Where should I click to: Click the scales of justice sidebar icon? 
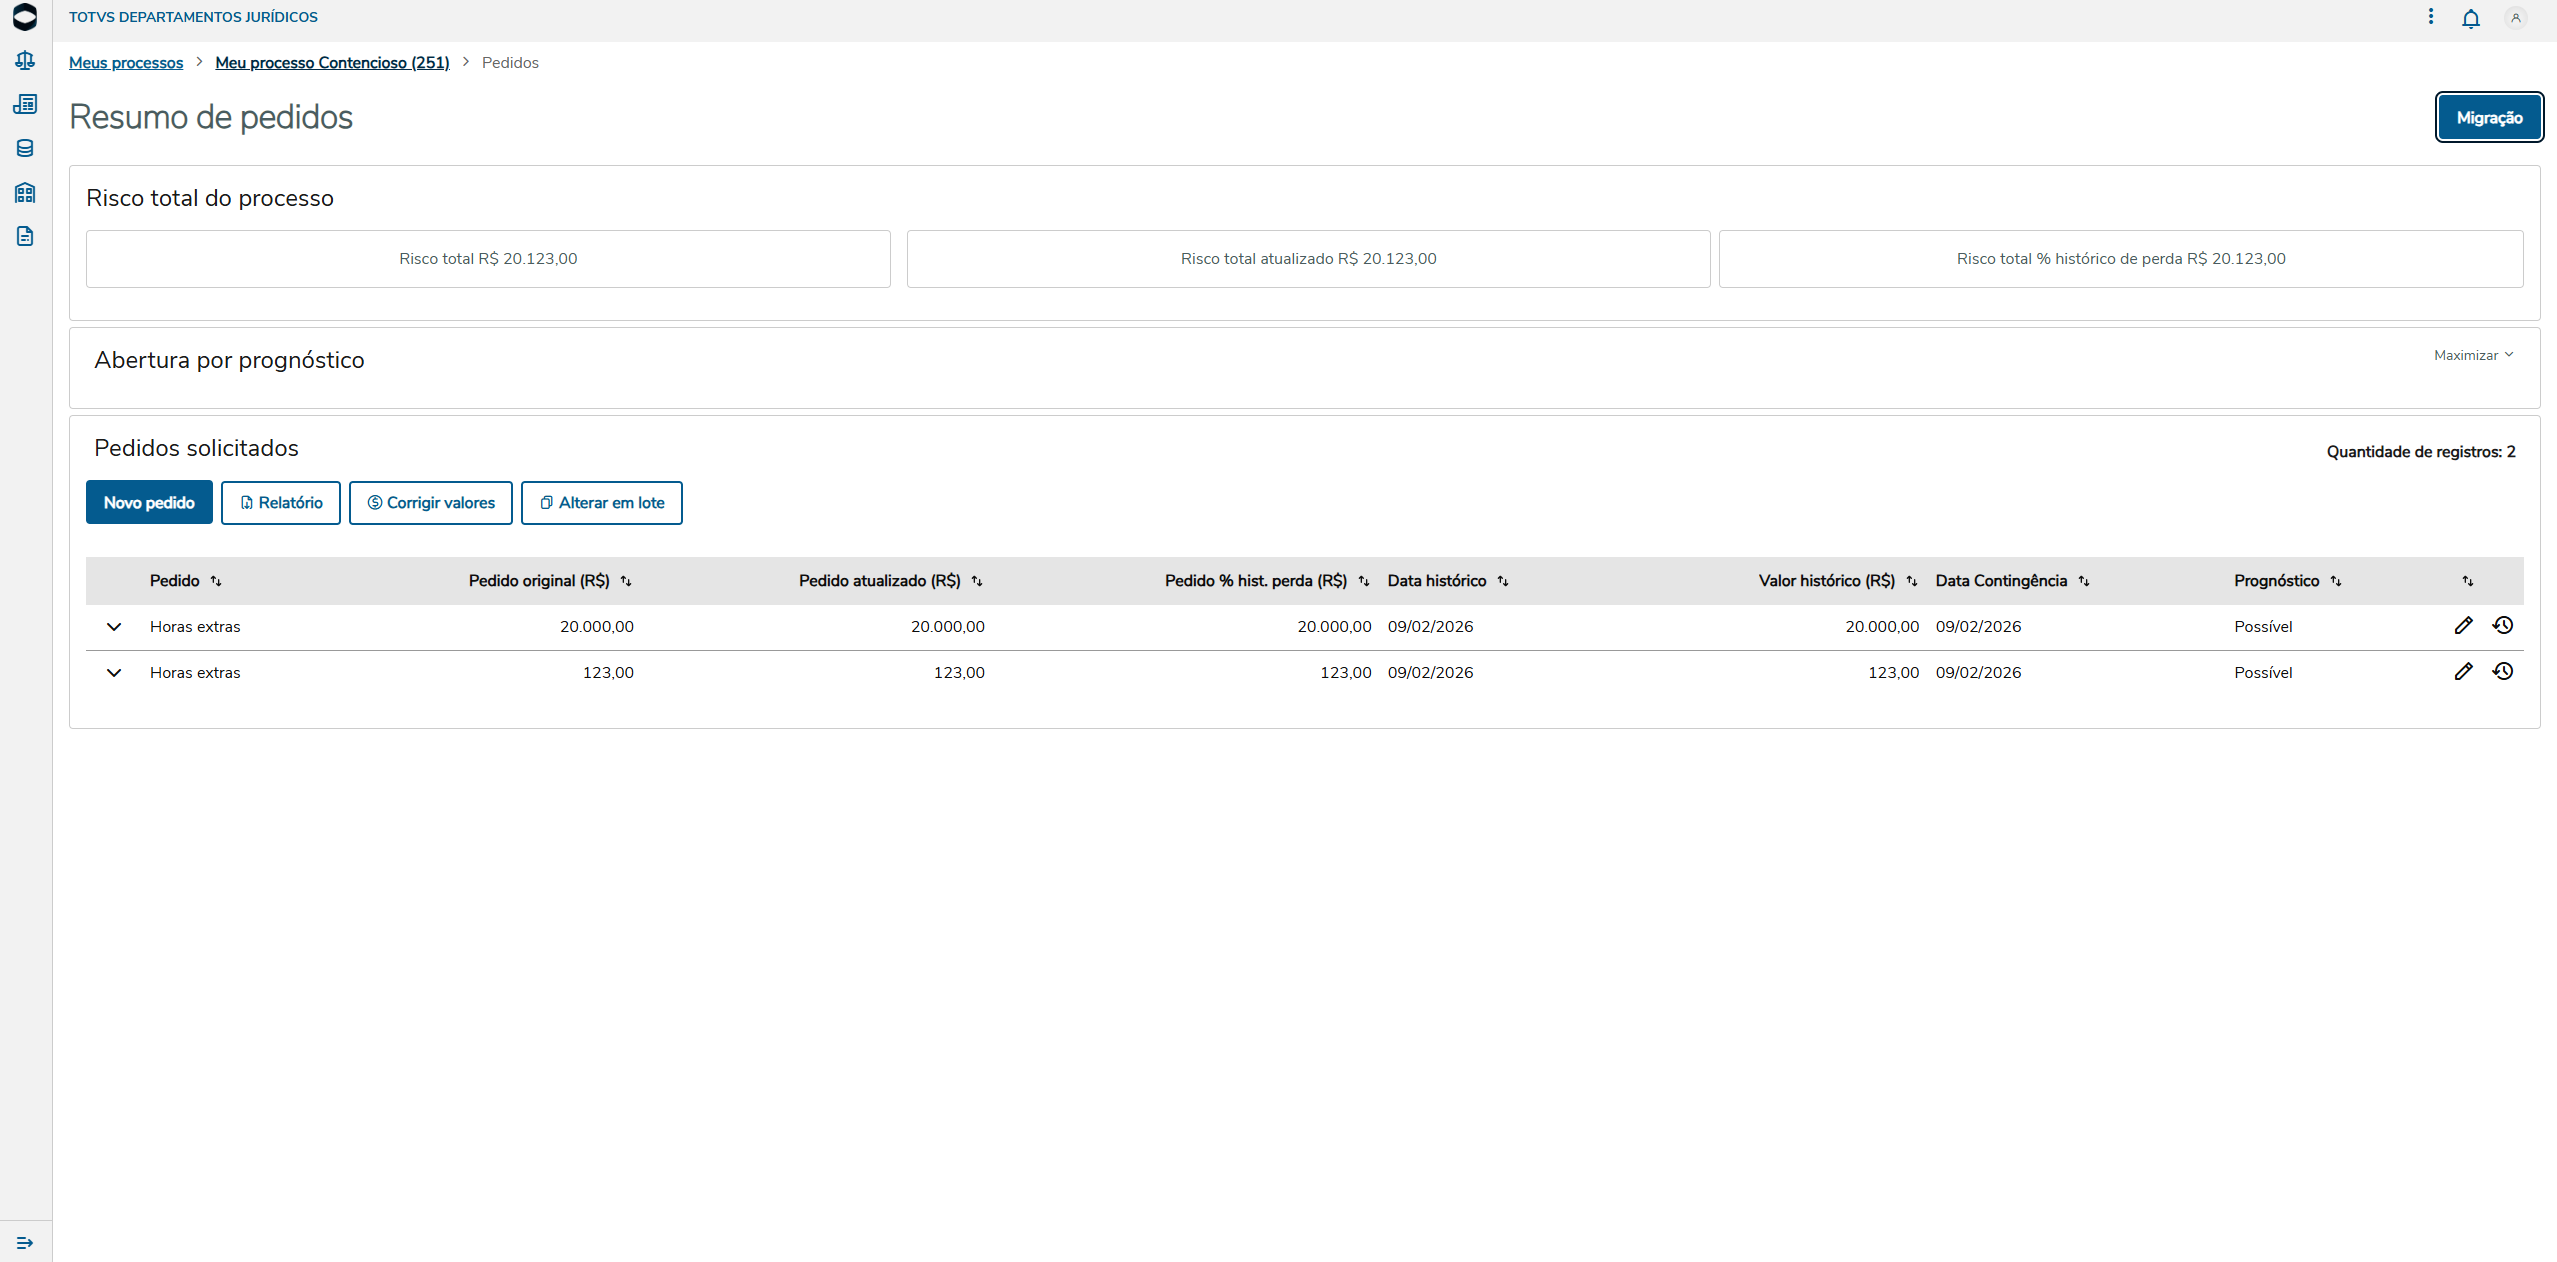point(25,61)
